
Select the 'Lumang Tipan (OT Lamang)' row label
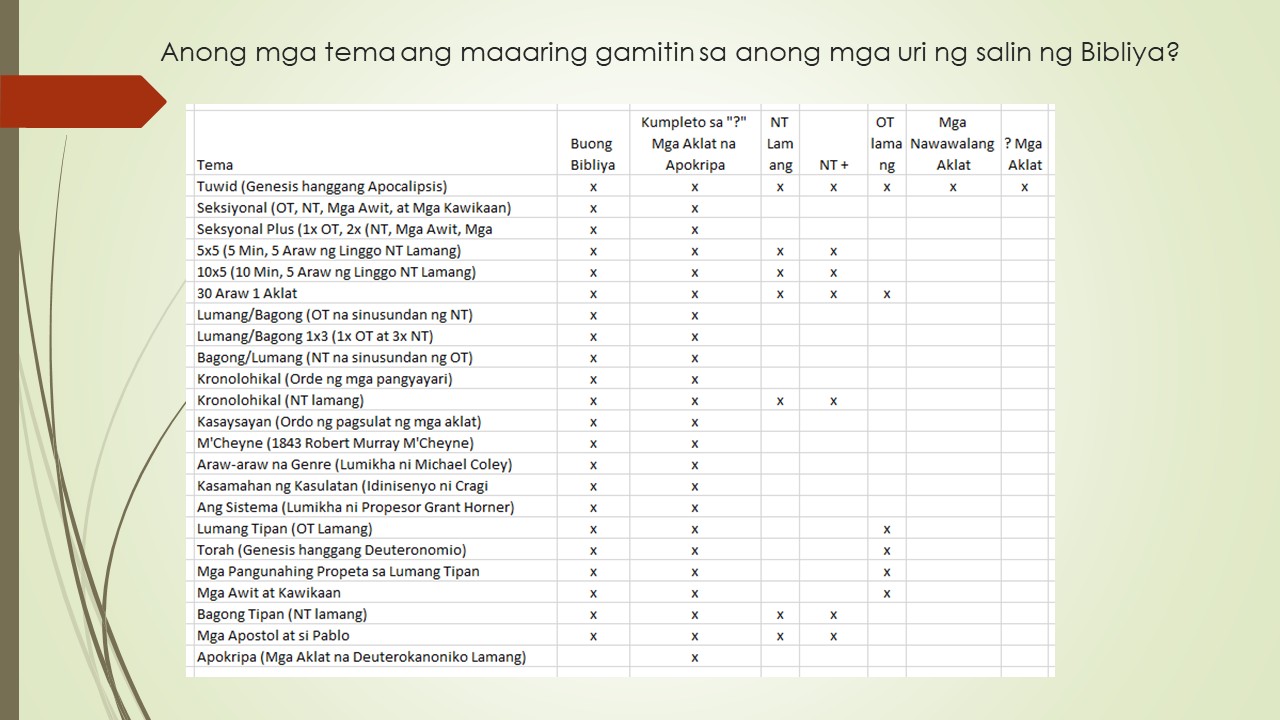284,529
